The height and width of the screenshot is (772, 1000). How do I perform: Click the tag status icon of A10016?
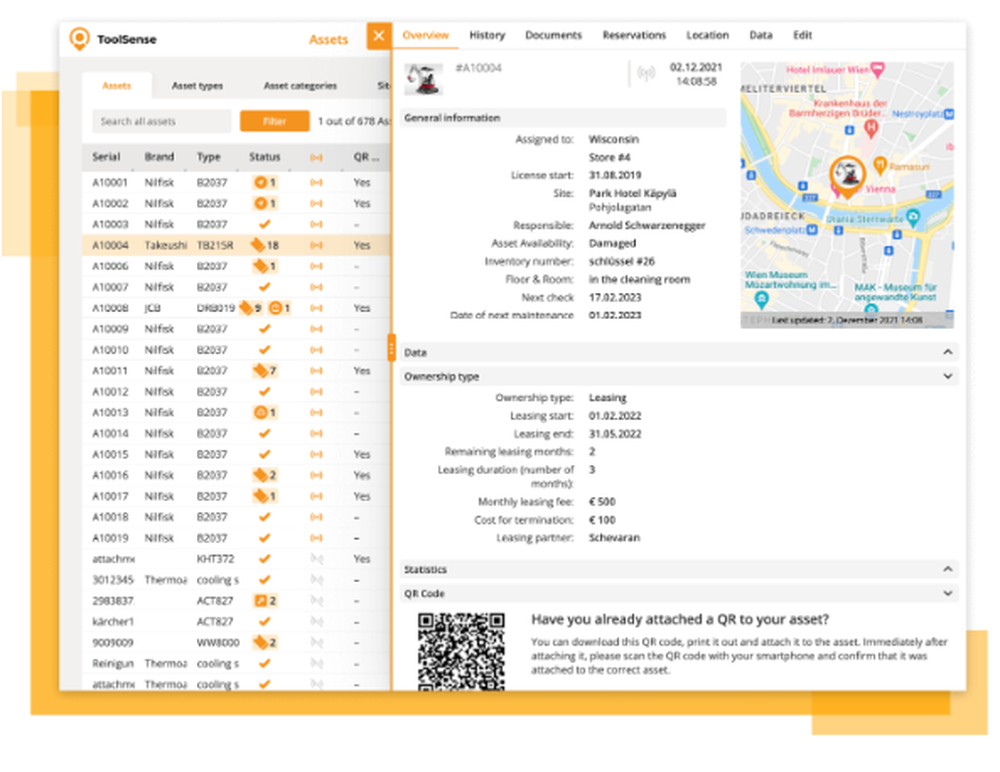(x=260, y=475)
